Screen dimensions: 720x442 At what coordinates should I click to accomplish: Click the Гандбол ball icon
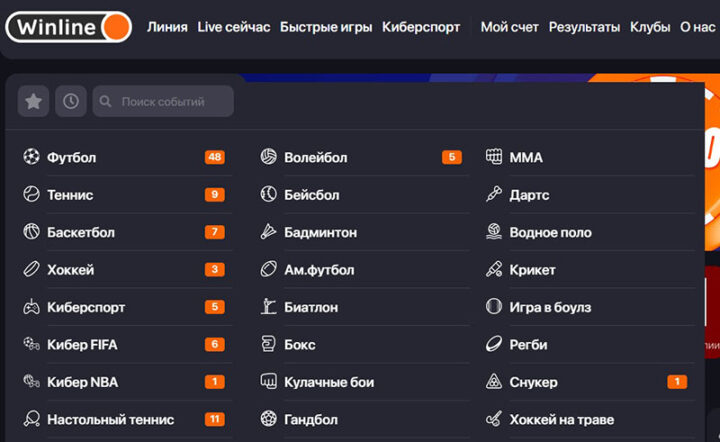point(269,419)
